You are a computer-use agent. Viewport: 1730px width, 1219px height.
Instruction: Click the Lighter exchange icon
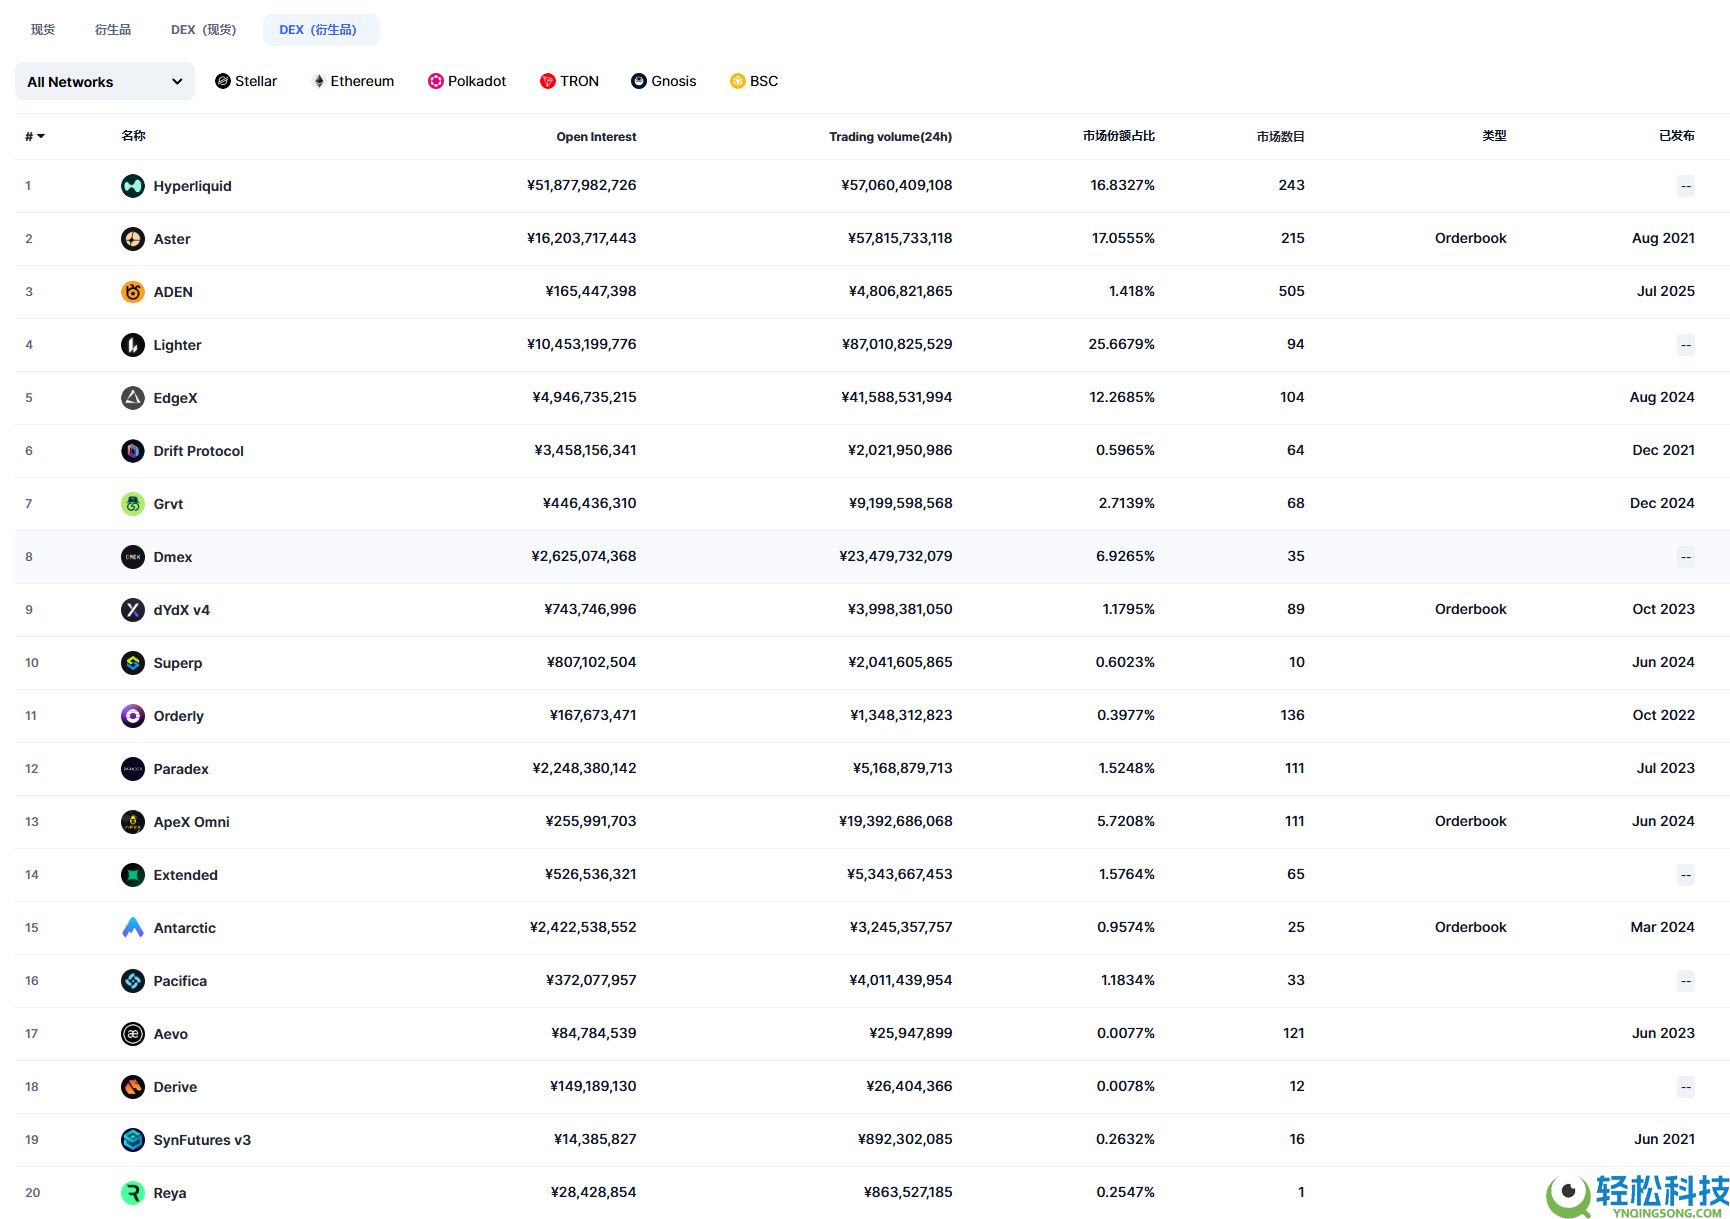point(132,345)
